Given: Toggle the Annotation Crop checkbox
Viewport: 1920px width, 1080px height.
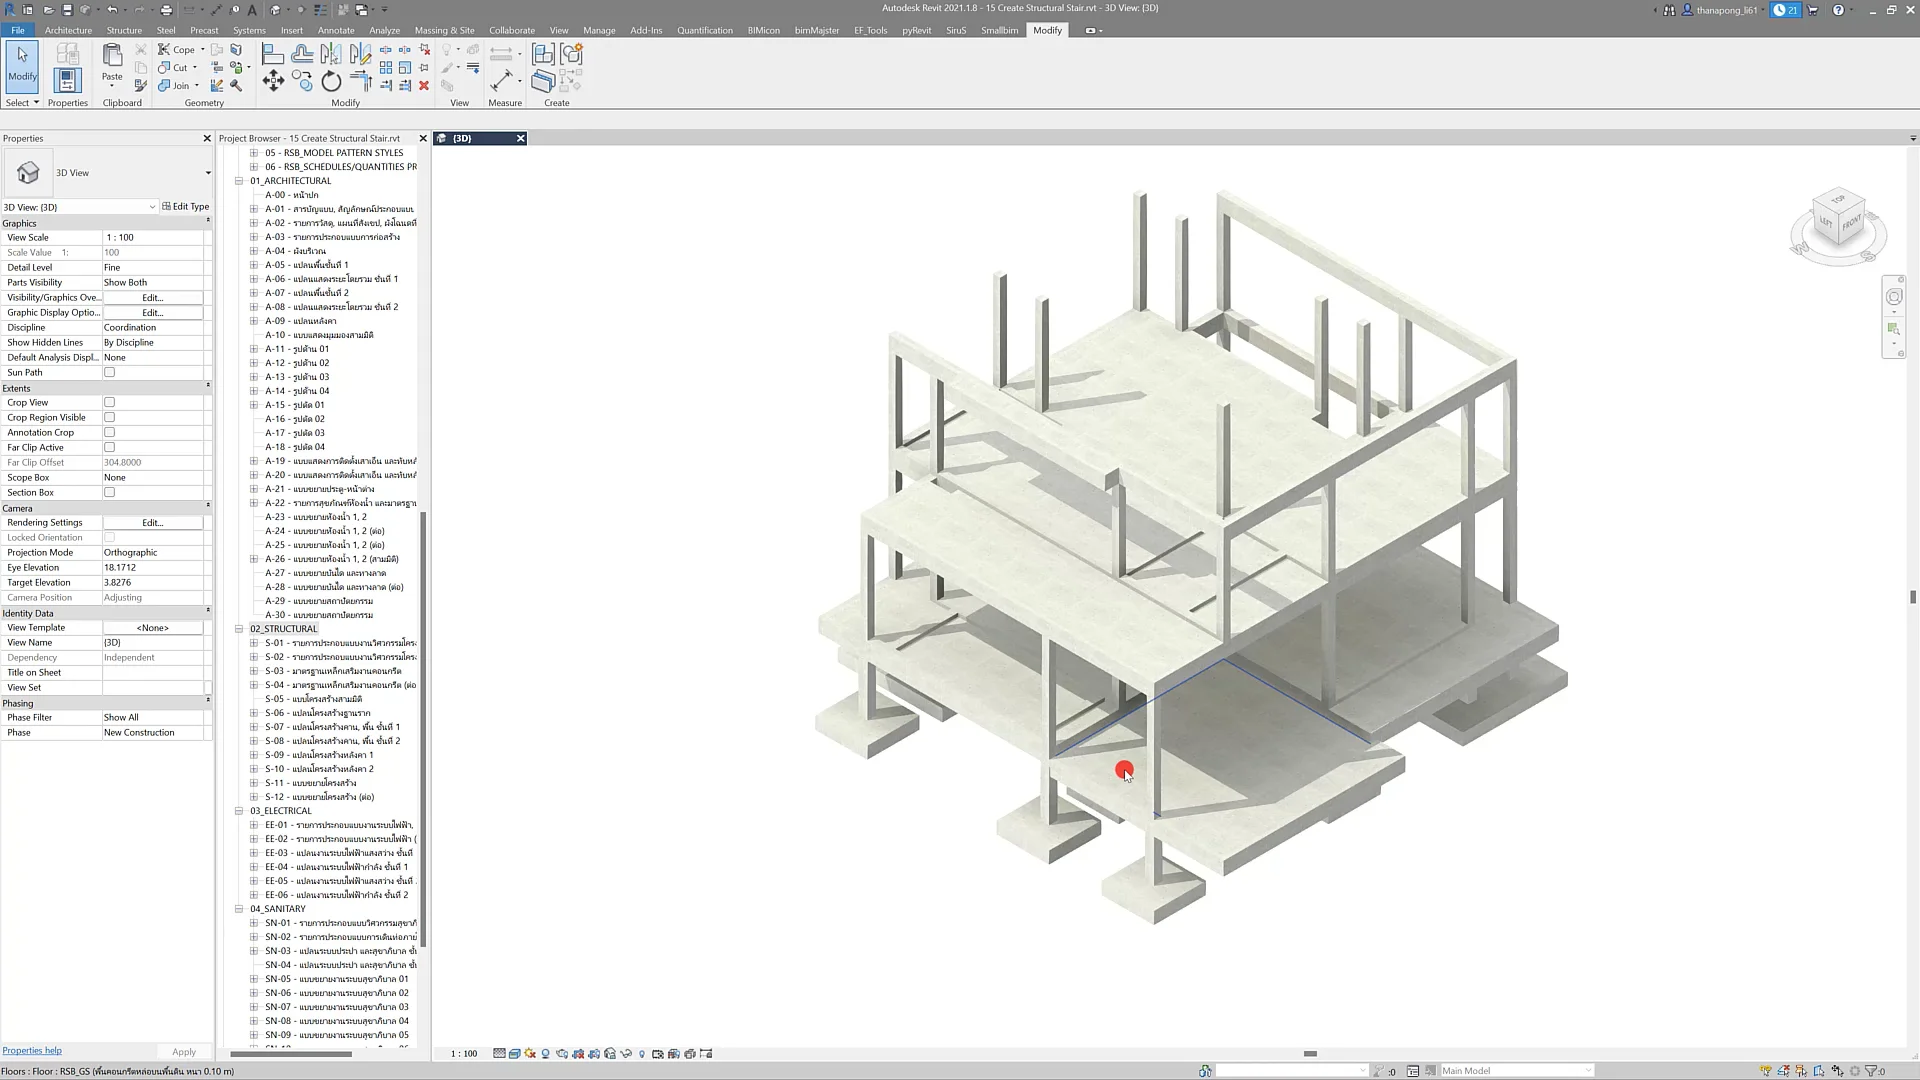Looking at the screenshot, I should tap(110, 433).
